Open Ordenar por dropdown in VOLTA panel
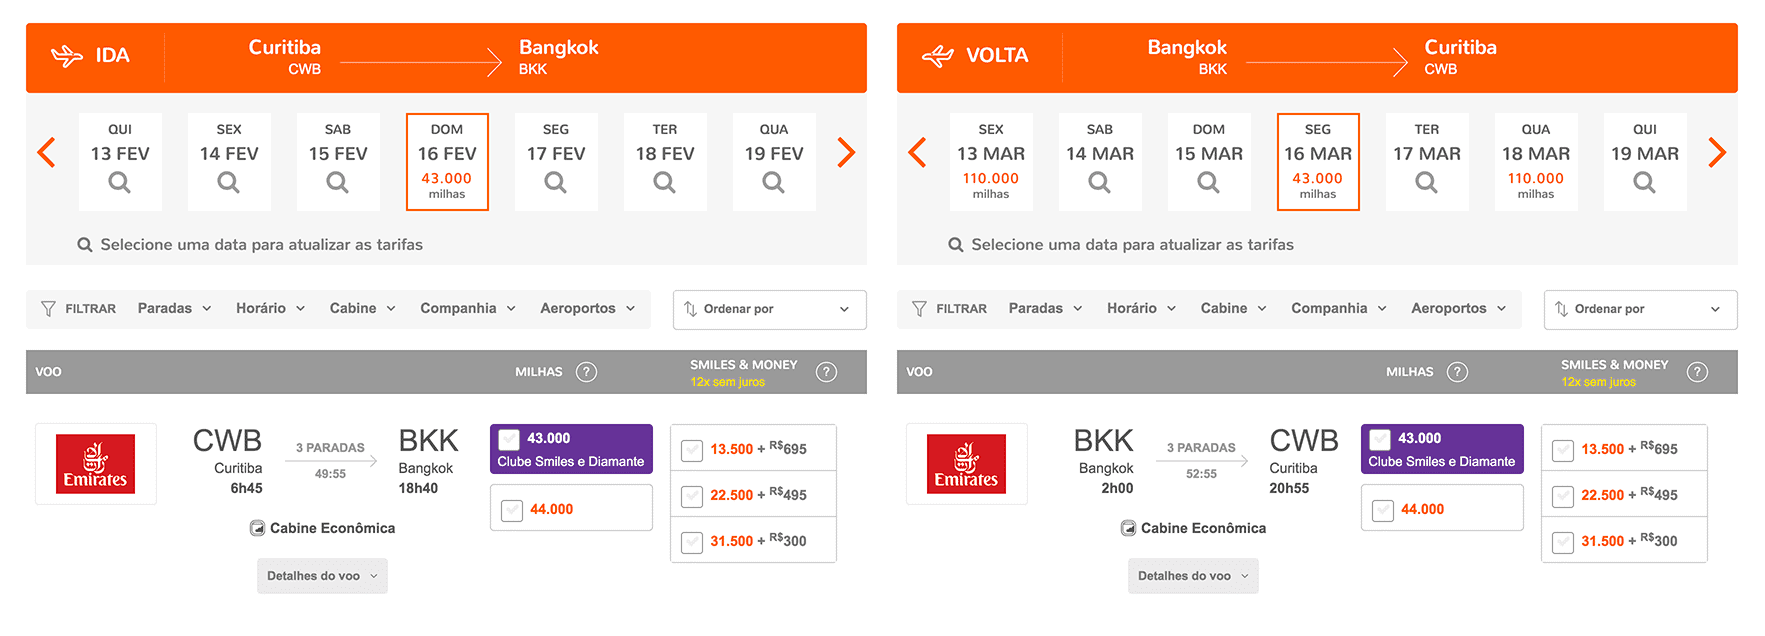The image size is (1765, 636). click(1640, 309)
